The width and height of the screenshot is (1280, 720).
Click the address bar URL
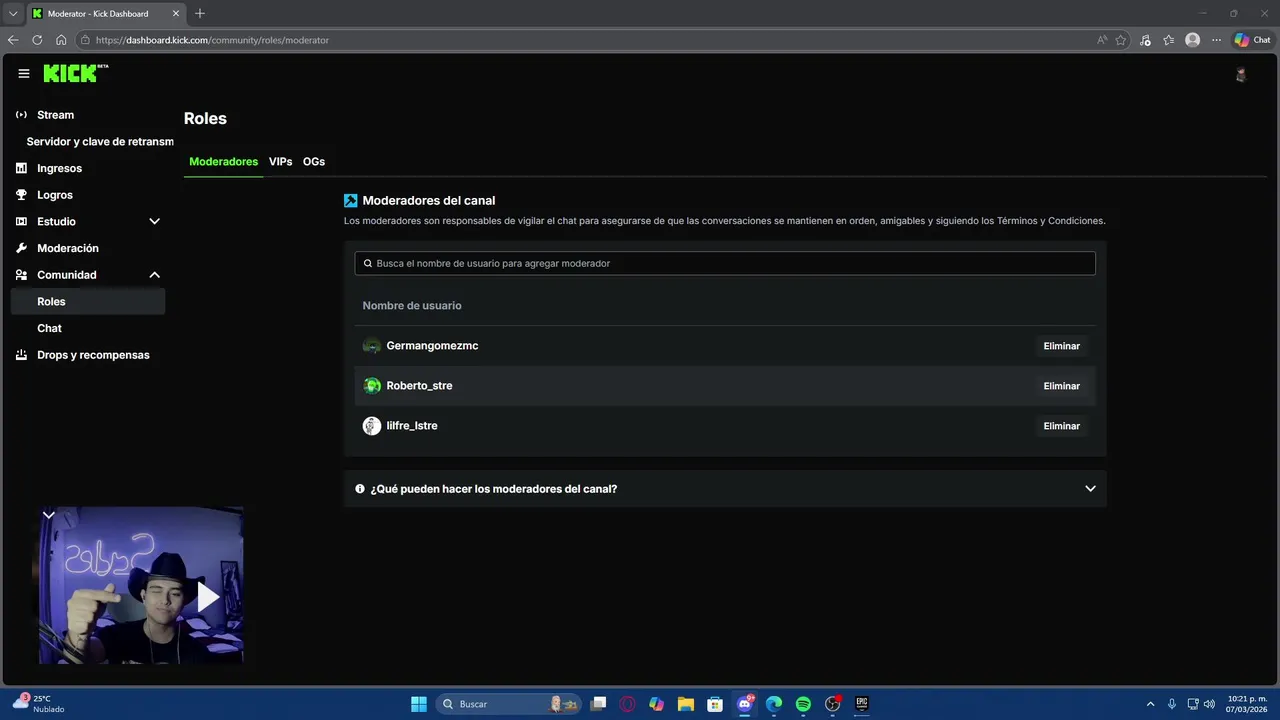click(x=212, y=40)
